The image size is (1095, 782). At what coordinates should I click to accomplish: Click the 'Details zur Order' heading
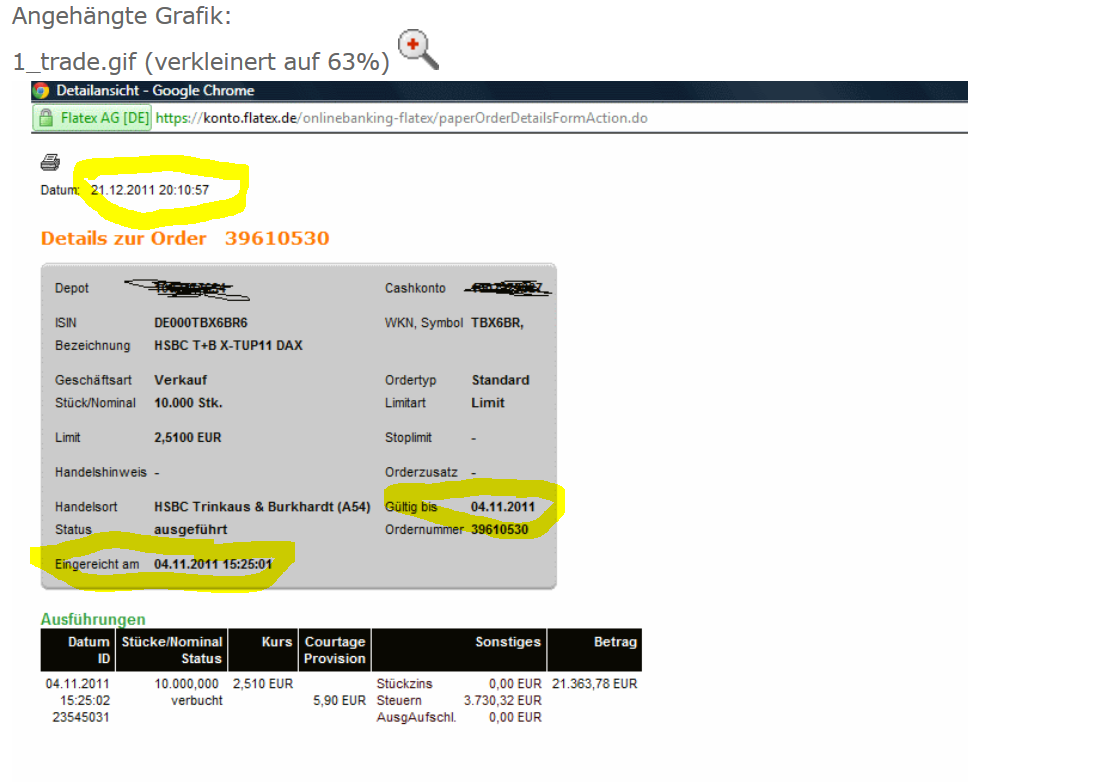click(124, 239)
